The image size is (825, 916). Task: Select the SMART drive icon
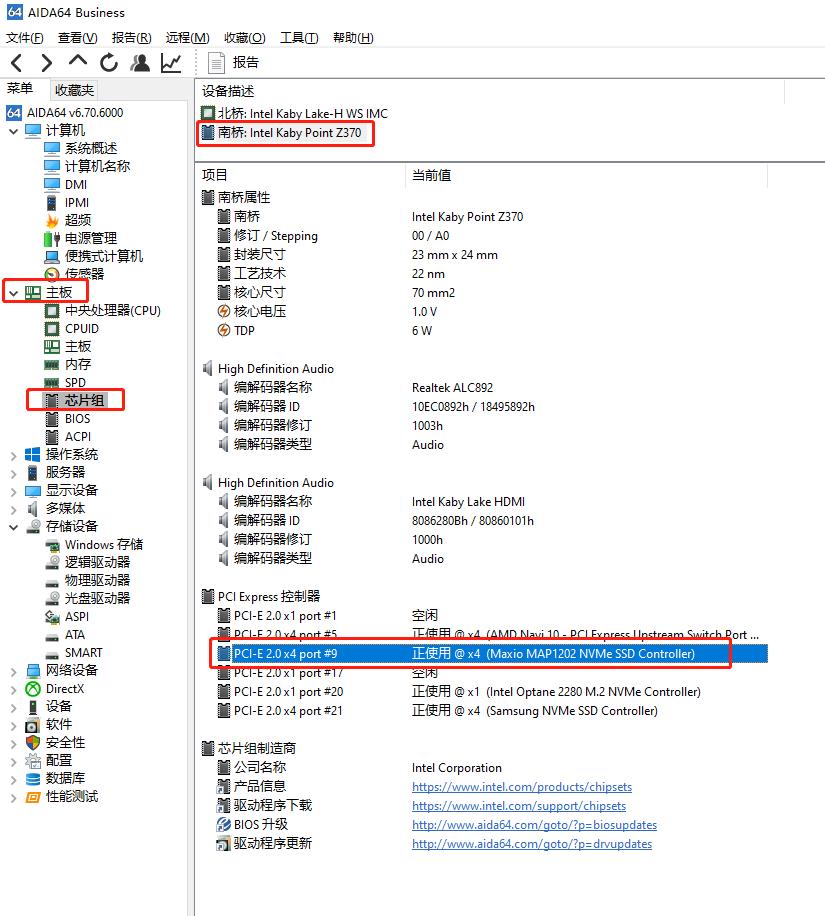coord(53,654)
